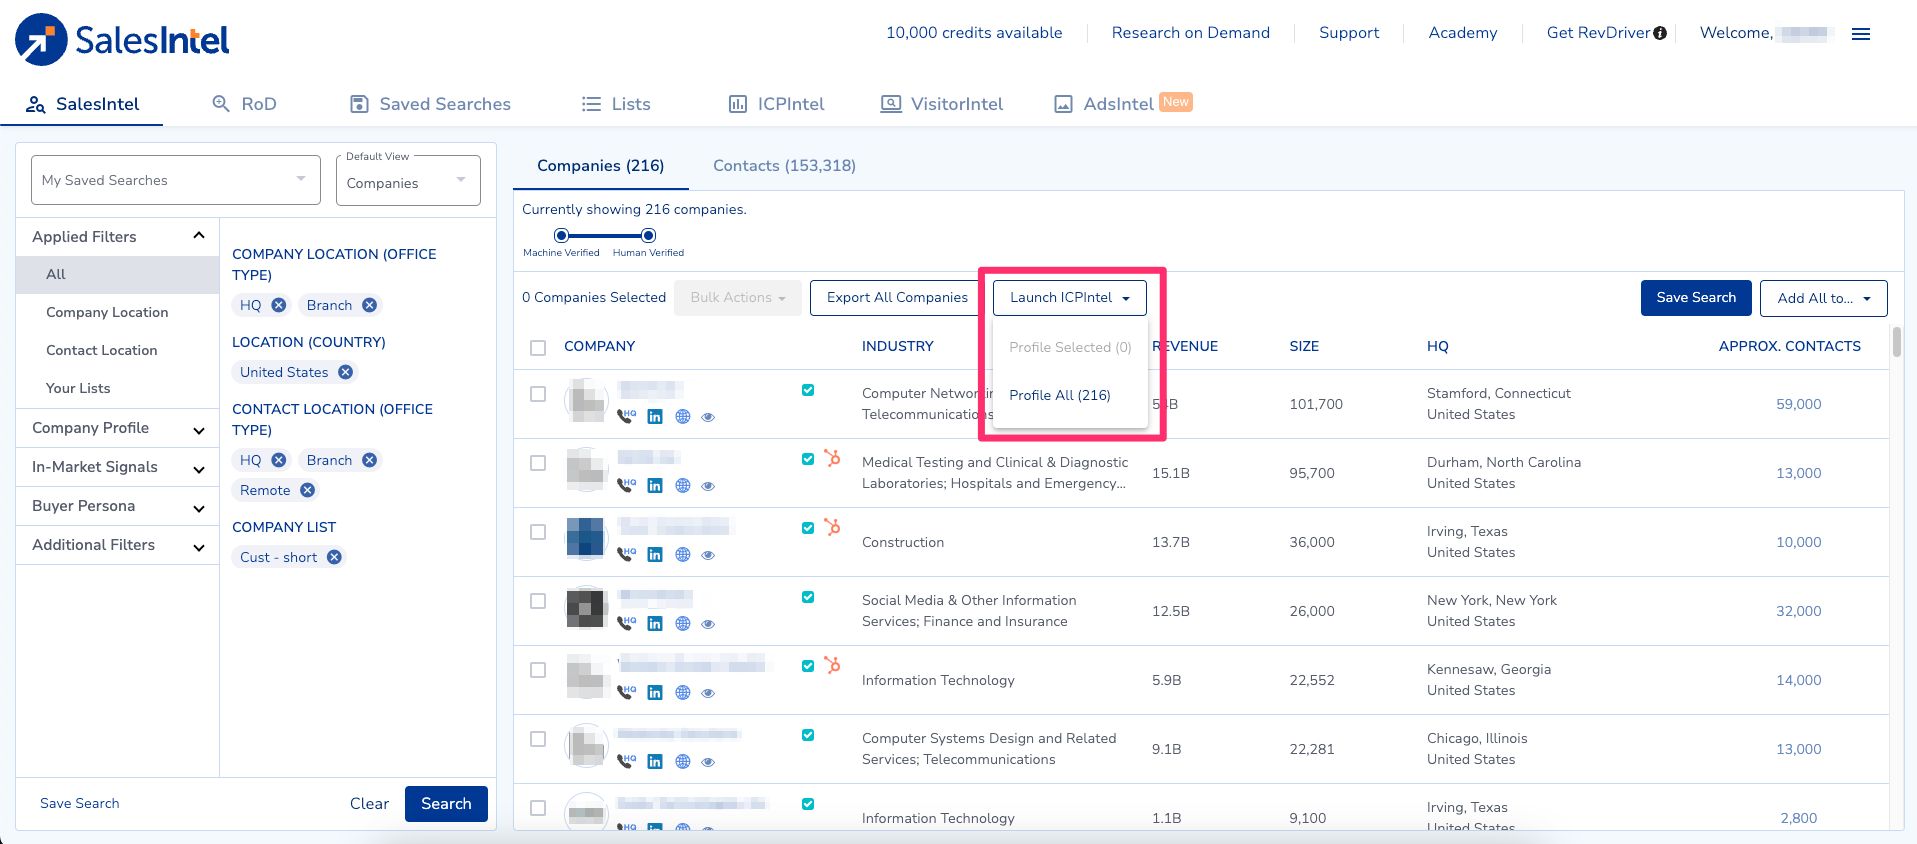
Task: Click HubSpot icon in Durham company row
Action: point(832,458)
